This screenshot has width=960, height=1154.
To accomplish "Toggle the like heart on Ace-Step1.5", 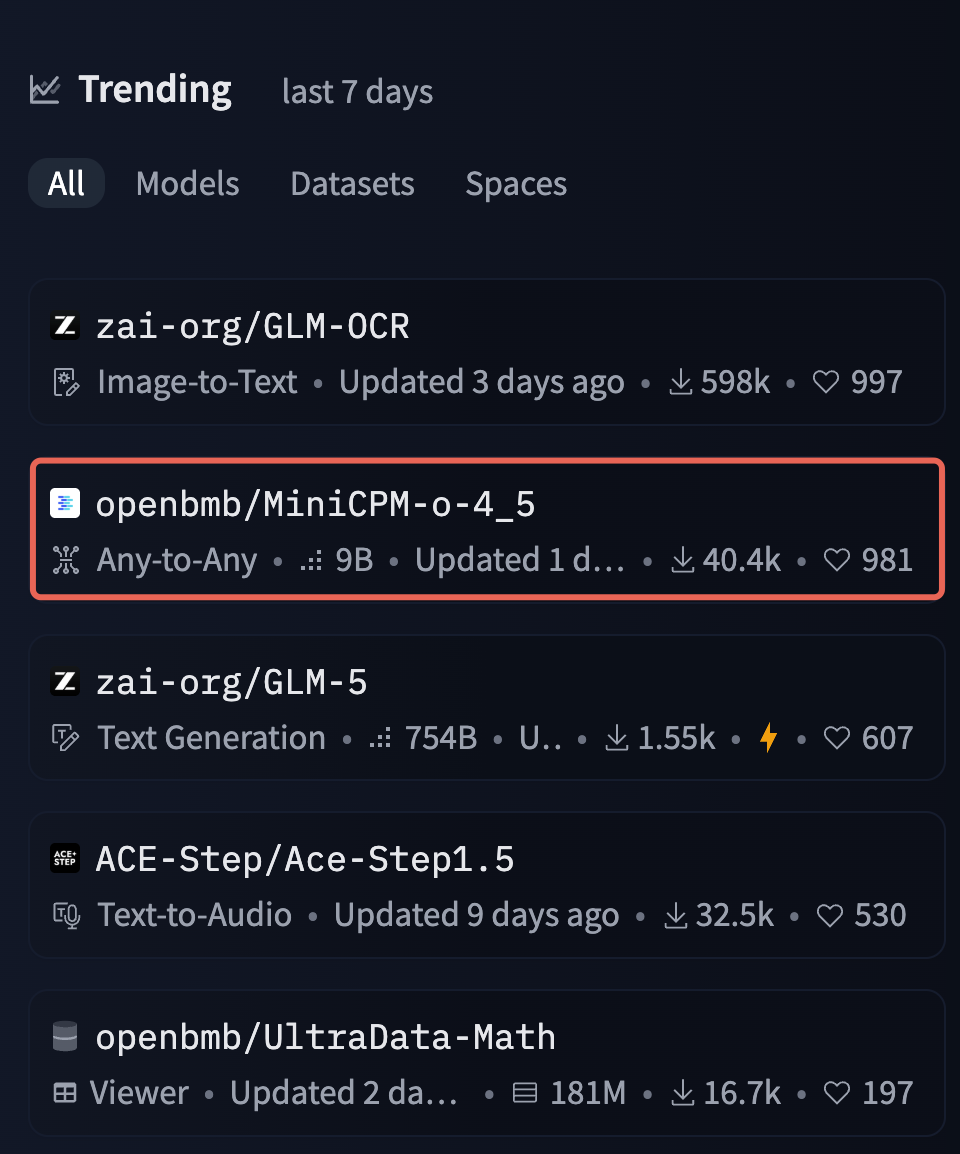I will tap(829, 914).
